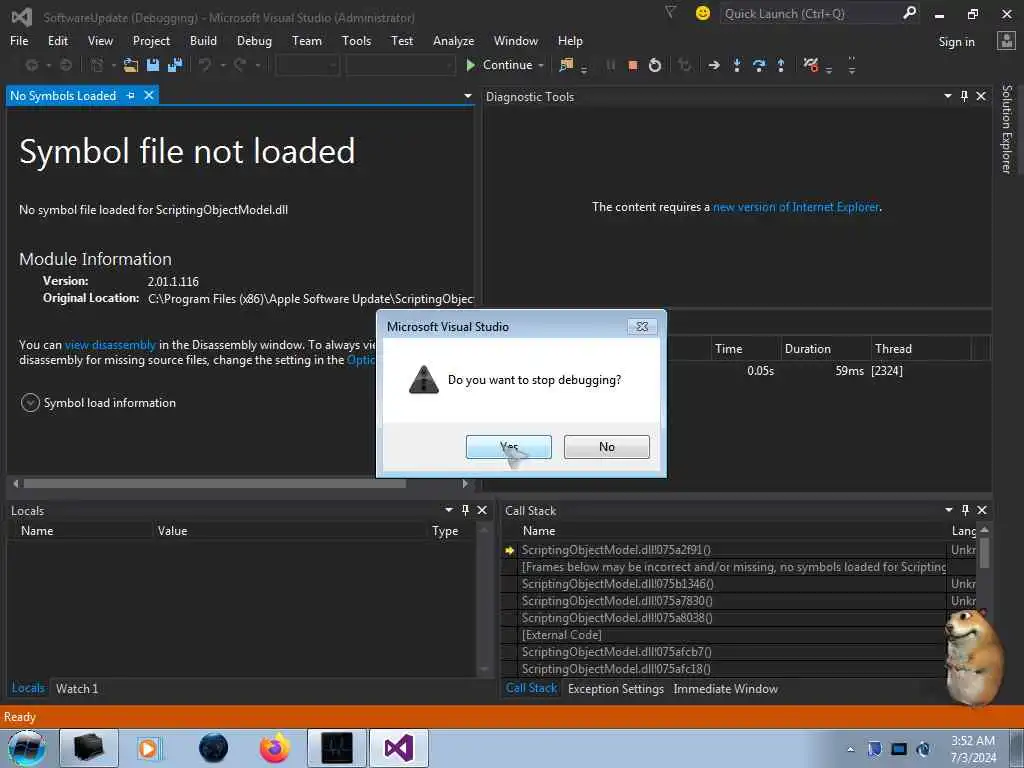Toggle auto-hide pin on Call Stack panel
Viewport: 1024px width, 768px height.
point(965,510)
